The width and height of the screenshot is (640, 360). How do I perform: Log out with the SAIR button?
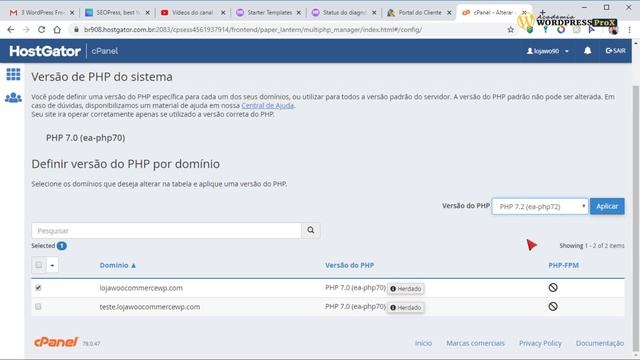coord(616,51)
